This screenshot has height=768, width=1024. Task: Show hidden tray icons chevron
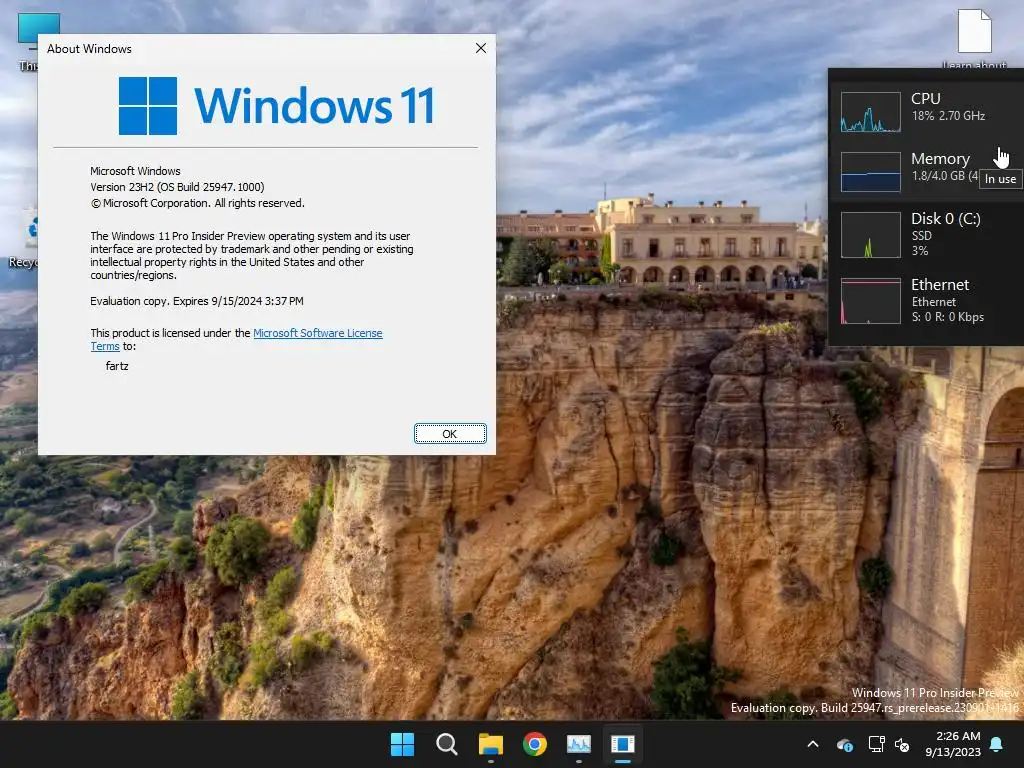point(813,744)
